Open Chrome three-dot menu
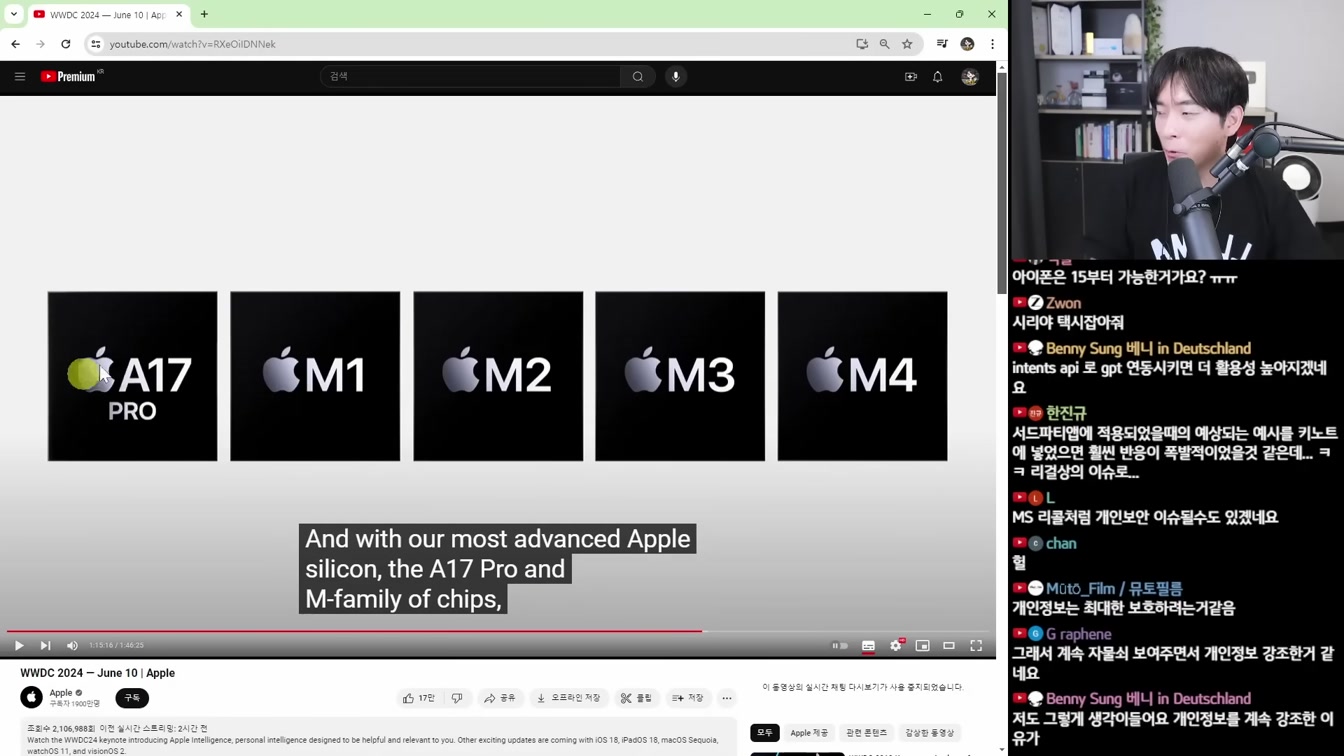Viewport: 1344px width, 756px height. point(992,44)
